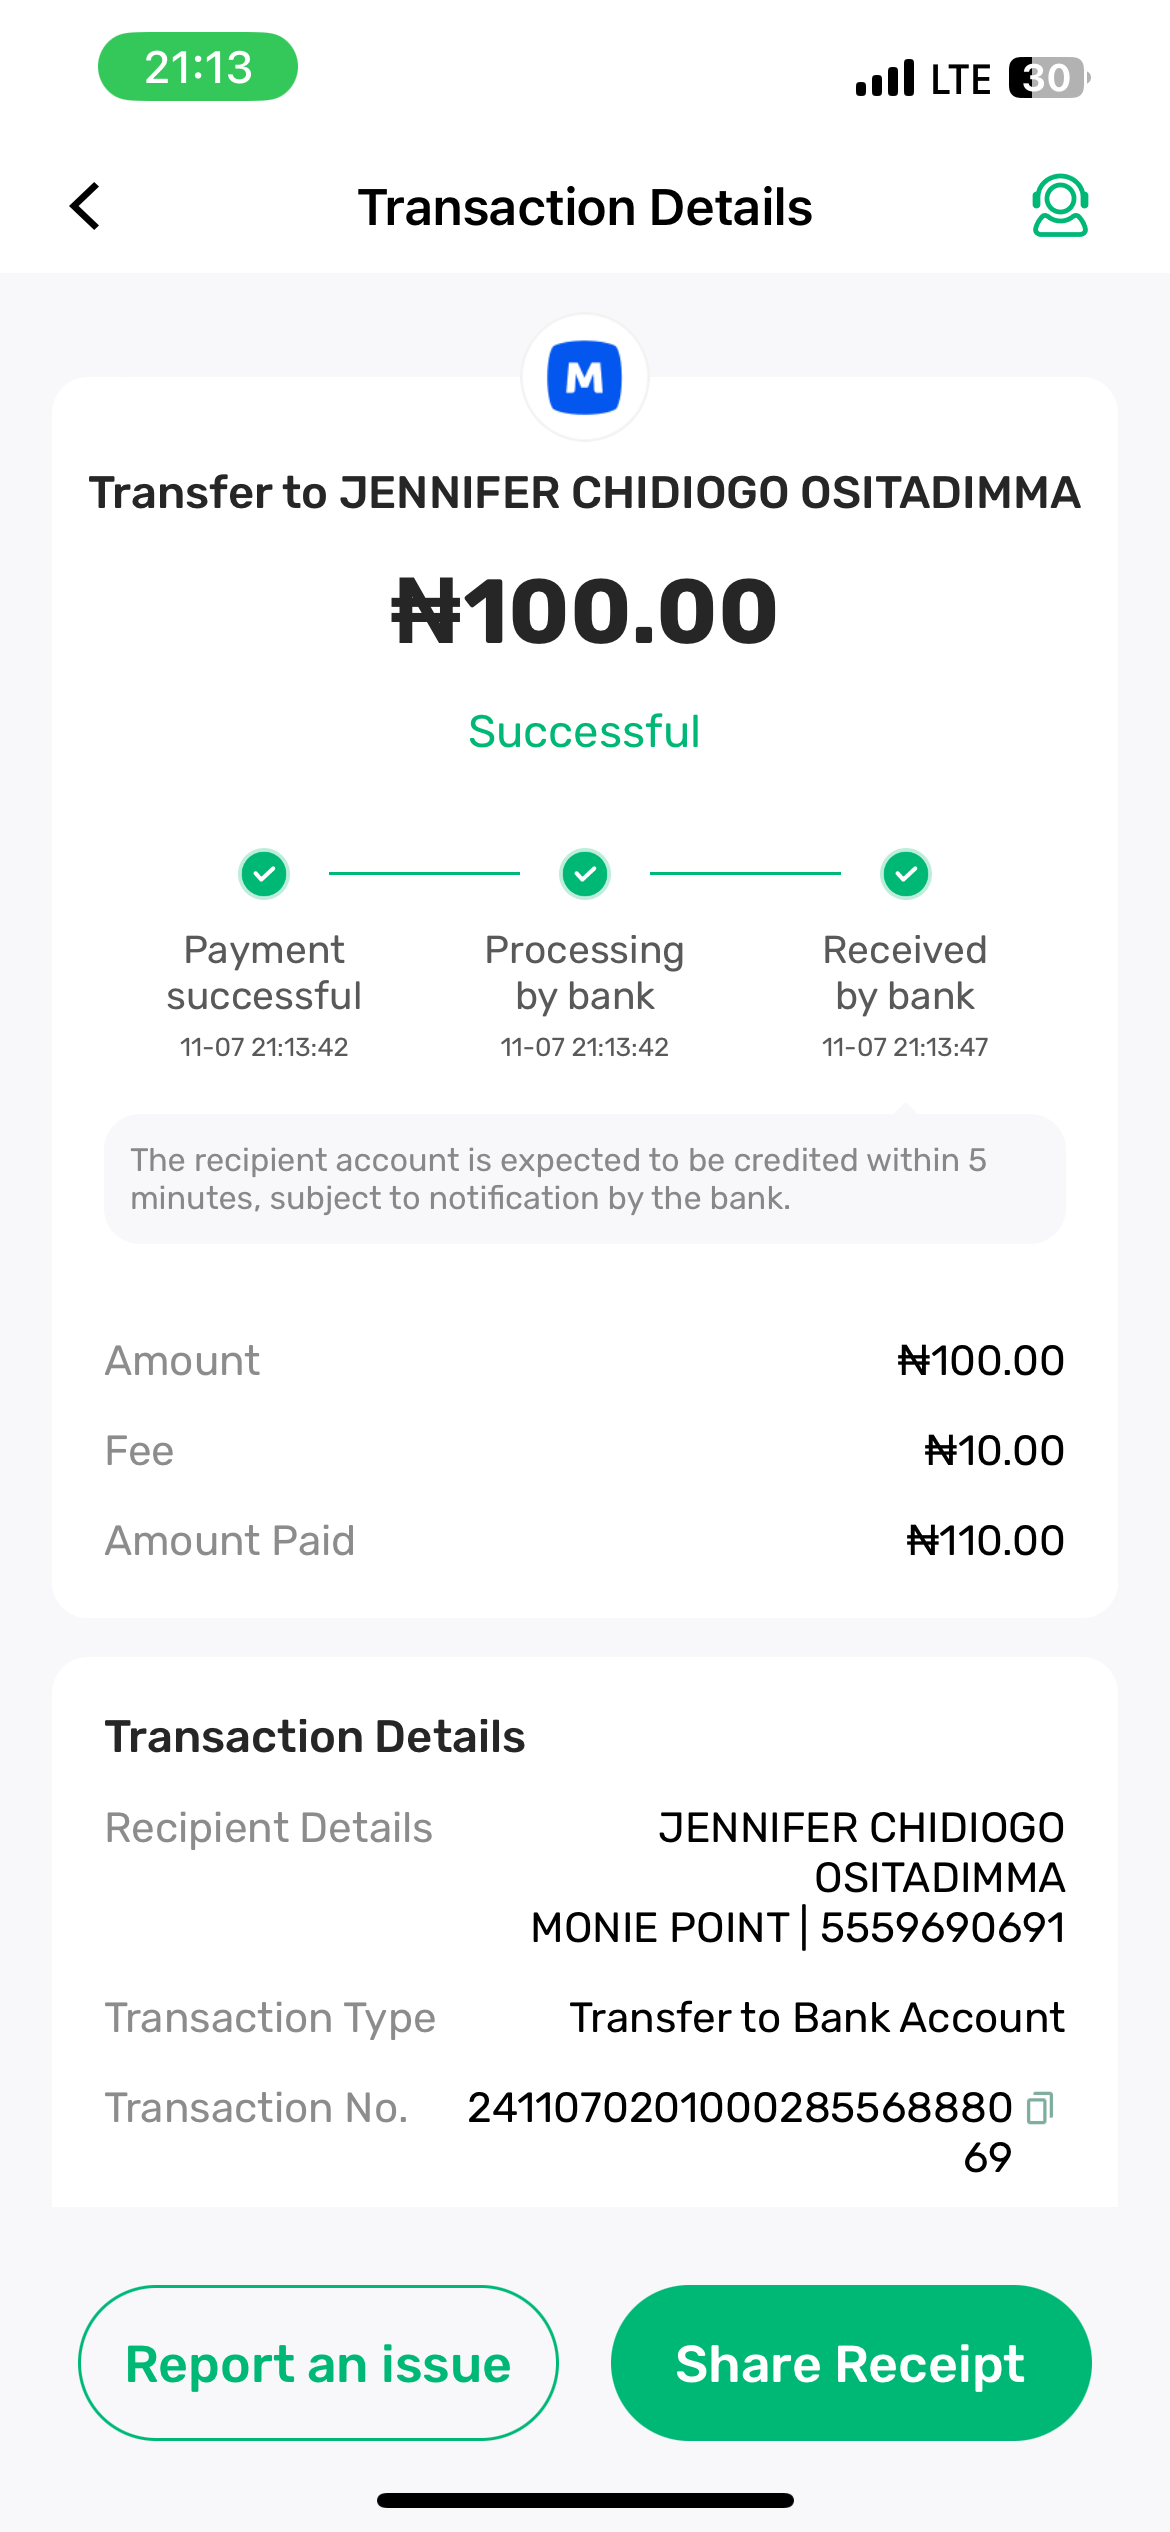The width and height of the screenshot is (1170, 2532).
Task: Select the Transaction No. value
Action: pos(740,2108)
